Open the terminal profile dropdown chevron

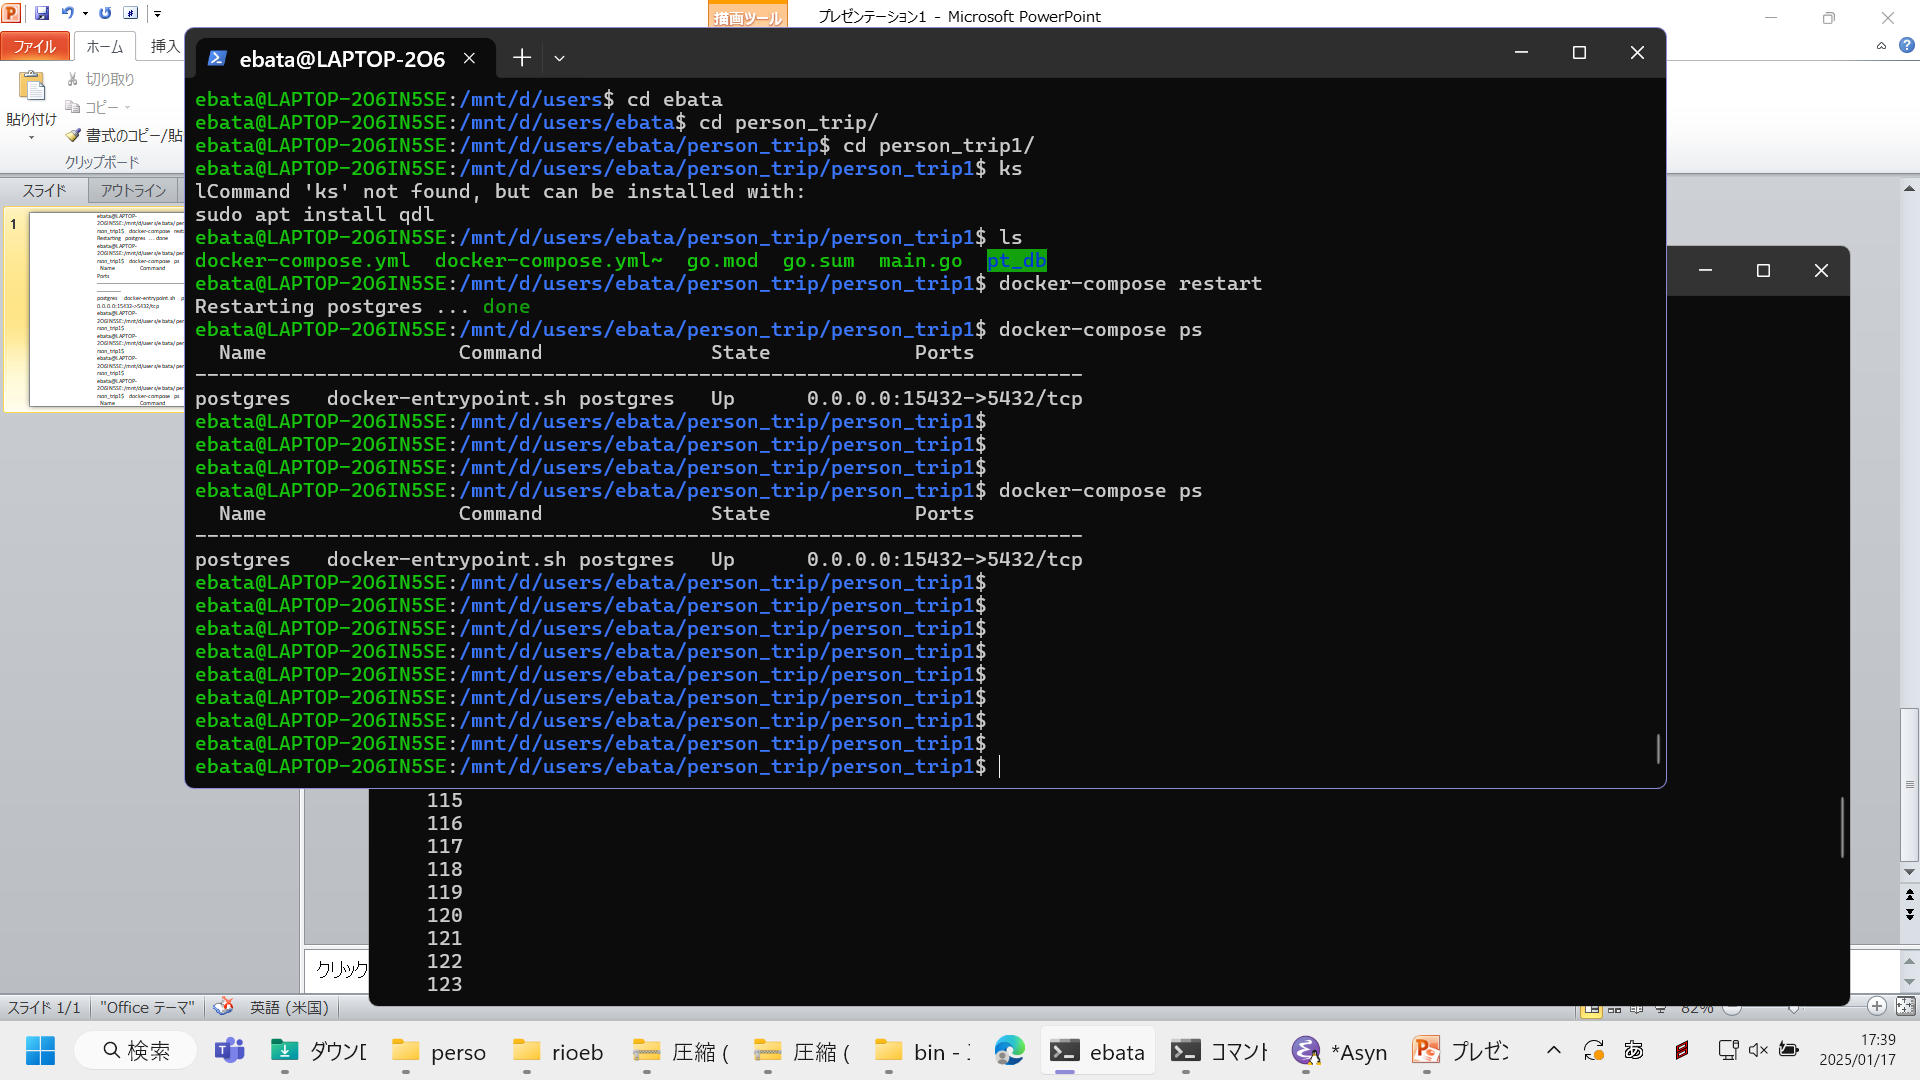tap(559, 58)
